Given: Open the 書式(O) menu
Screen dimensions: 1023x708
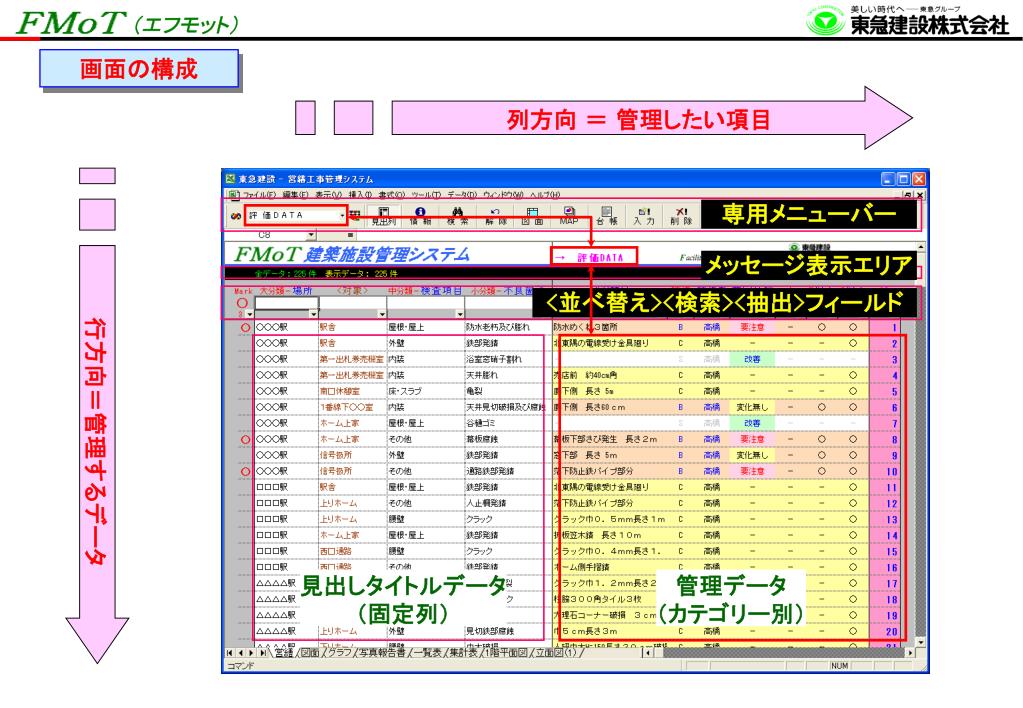Looking at the screenshot, I should point(392,194).
